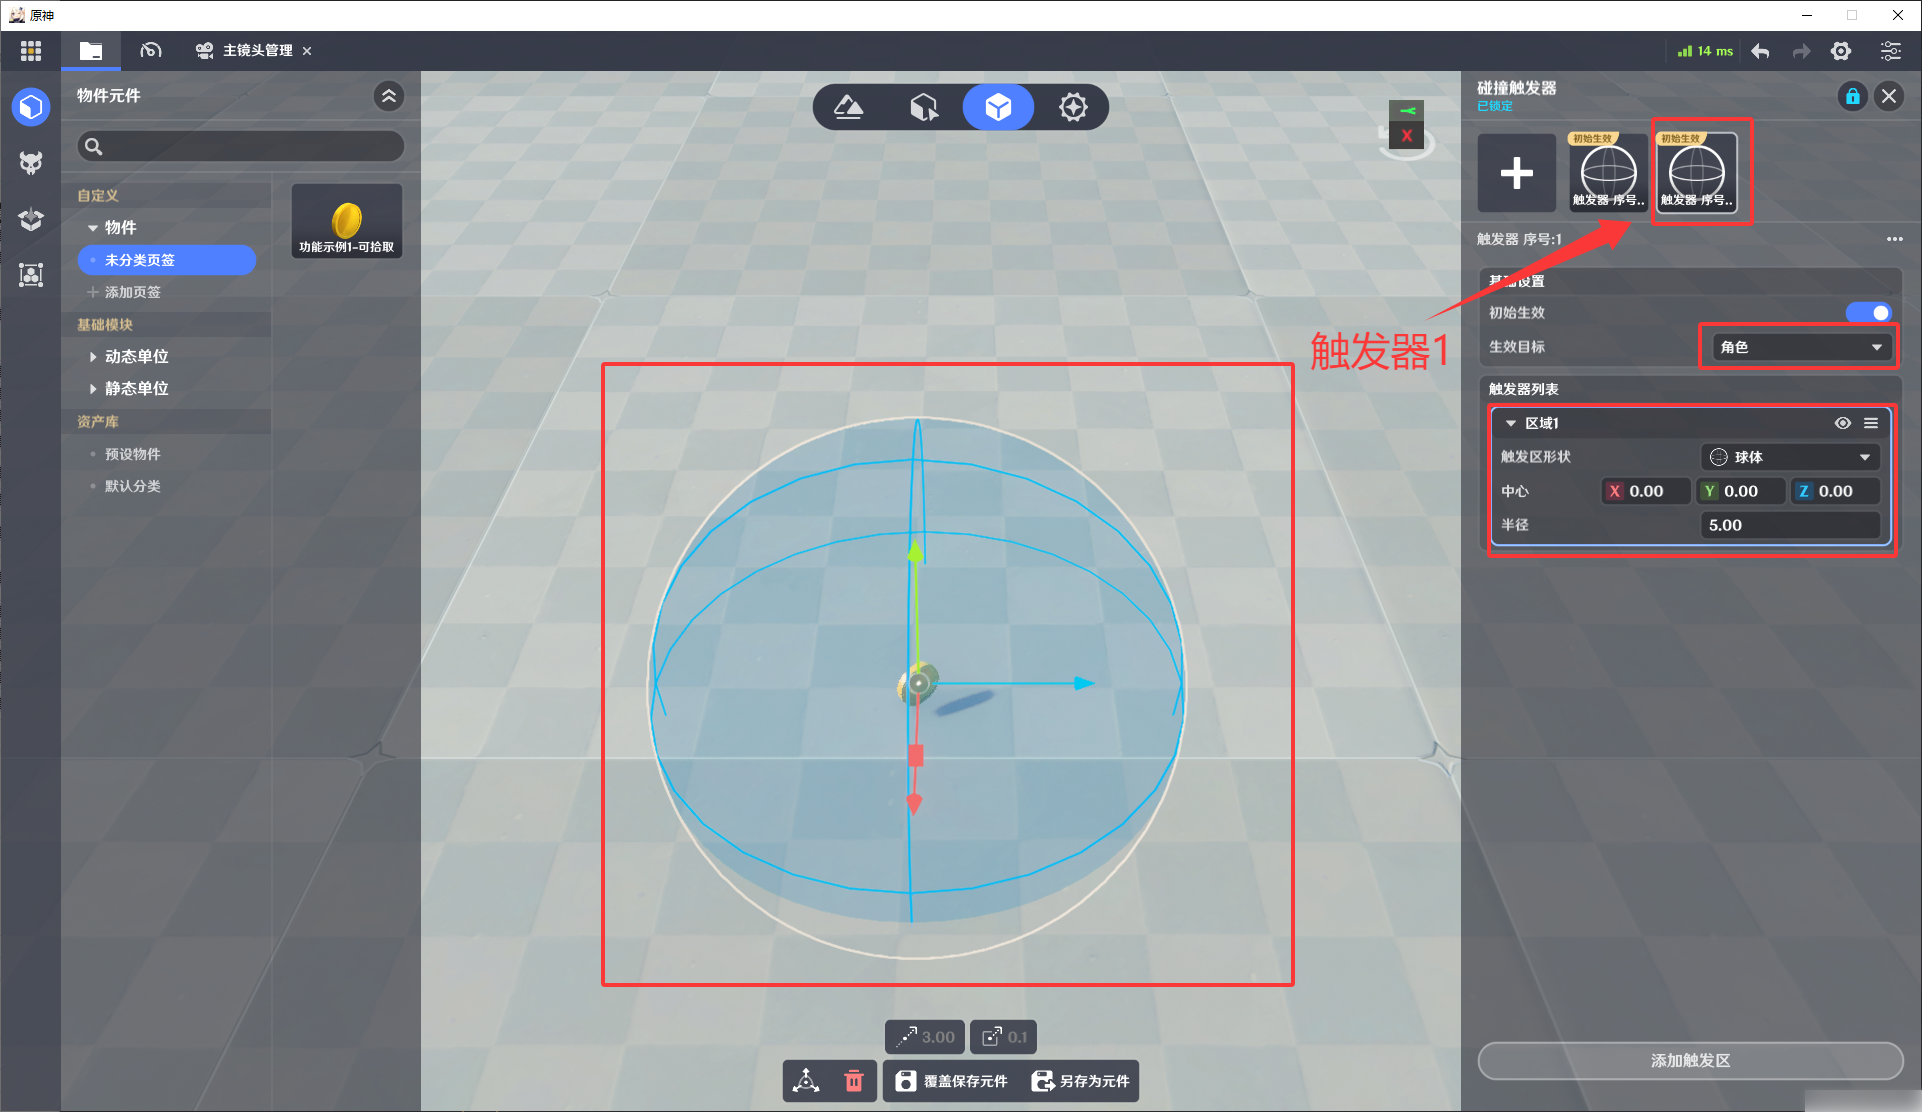Toggle eye visibility of 区域1
Image resolution: width=1922 pixels, height=1112 pixels.
tap(1842, 423)
